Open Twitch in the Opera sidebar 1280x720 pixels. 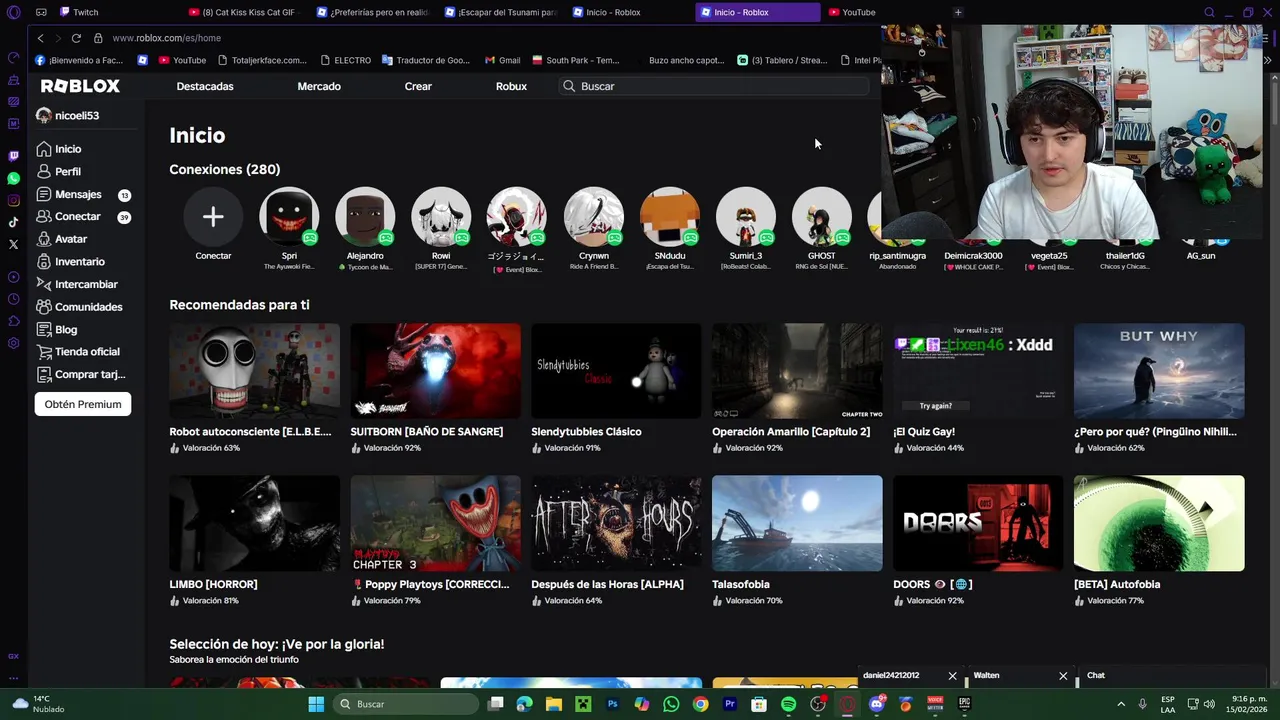[13, 156]
